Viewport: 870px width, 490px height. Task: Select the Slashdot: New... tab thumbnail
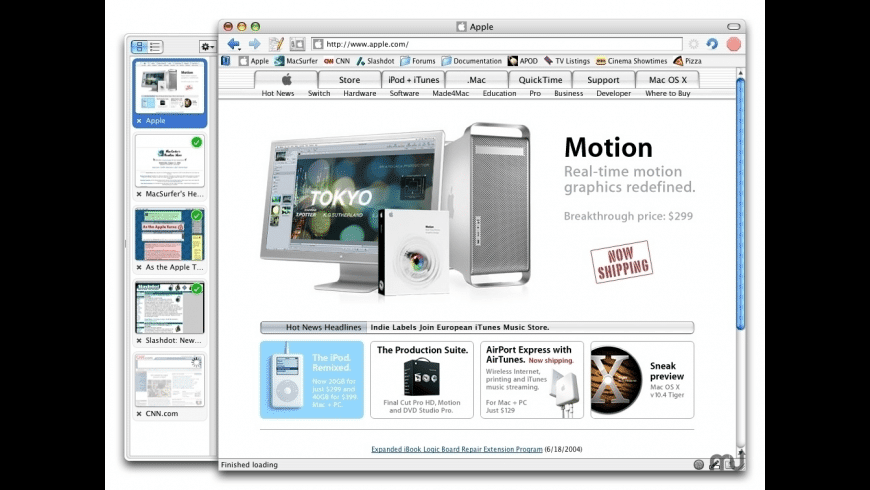[170, 307]
